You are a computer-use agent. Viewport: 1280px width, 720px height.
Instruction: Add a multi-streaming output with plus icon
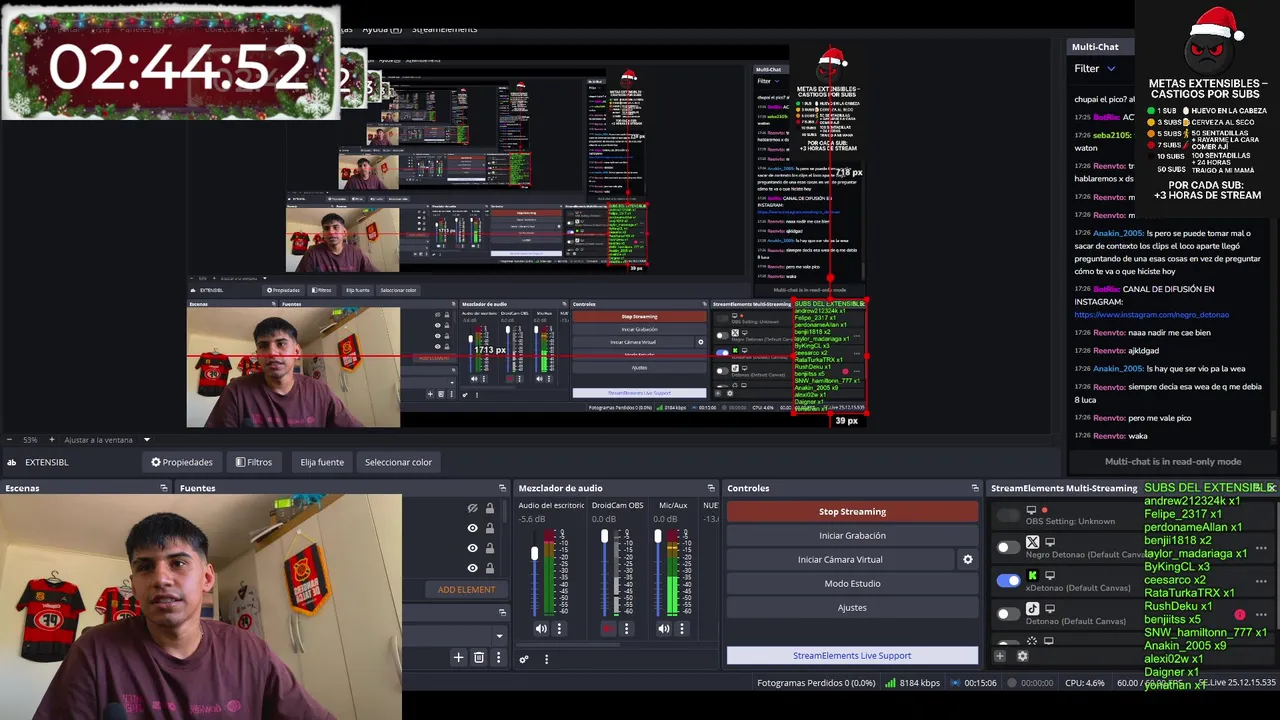click(x=1000, y=656)
